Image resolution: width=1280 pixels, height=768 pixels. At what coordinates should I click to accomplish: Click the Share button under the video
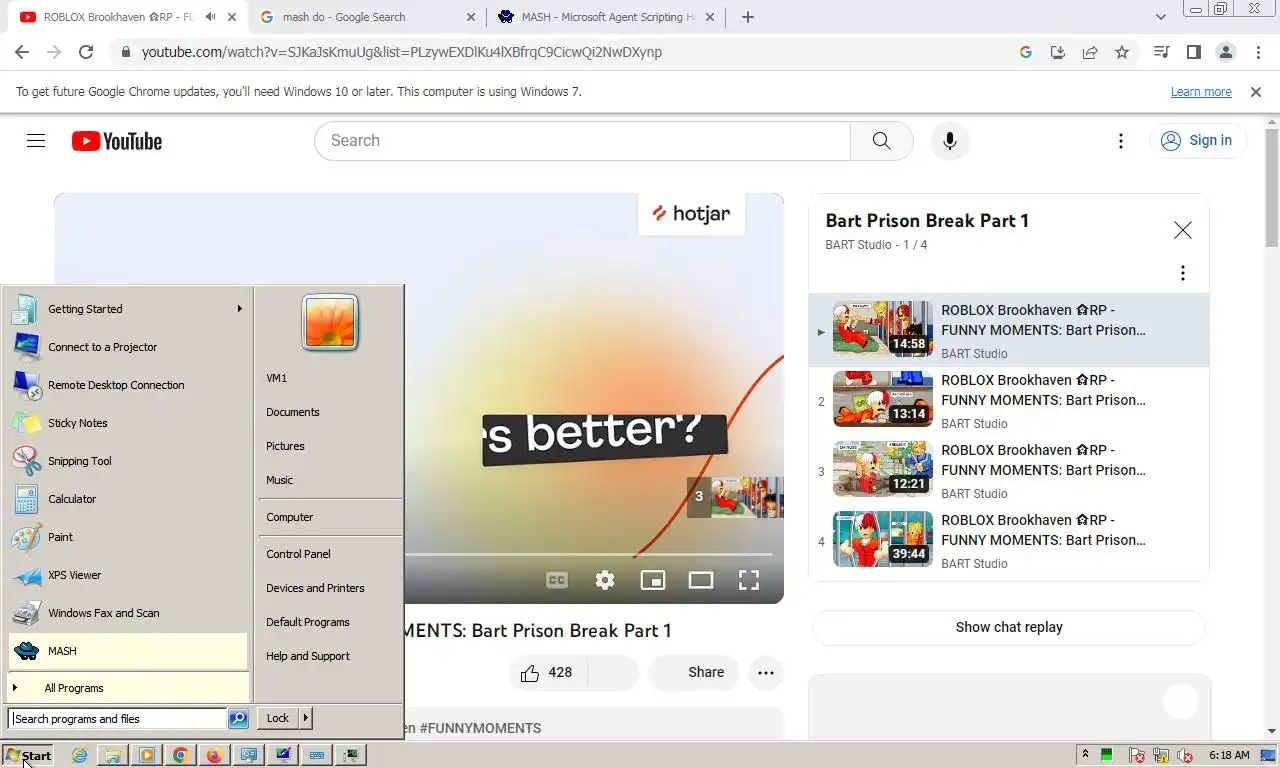693,673
